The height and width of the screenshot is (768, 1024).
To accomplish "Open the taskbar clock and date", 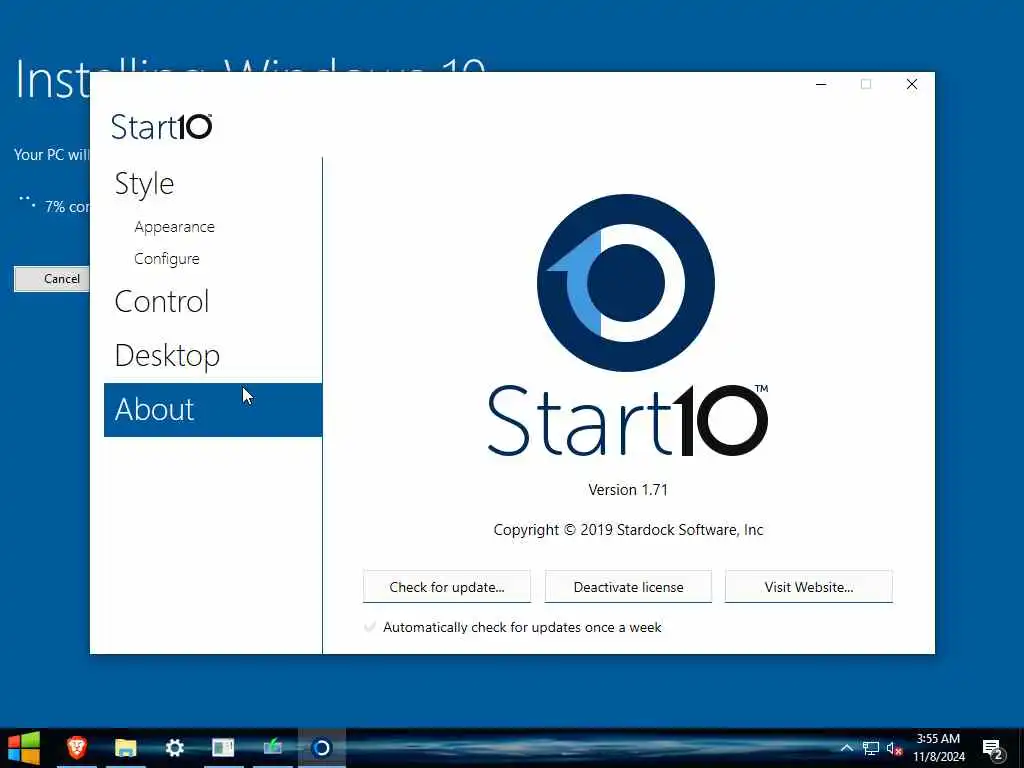I will pos(938,748).
